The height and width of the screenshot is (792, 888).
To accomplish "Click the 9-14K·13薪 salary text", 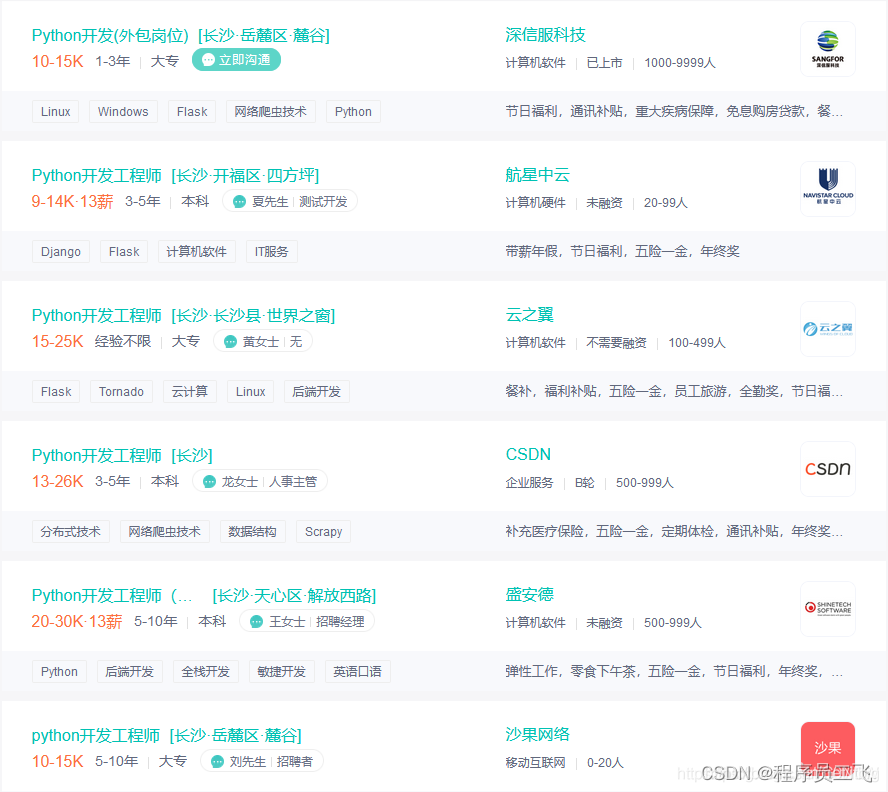I will pos(72,201).
